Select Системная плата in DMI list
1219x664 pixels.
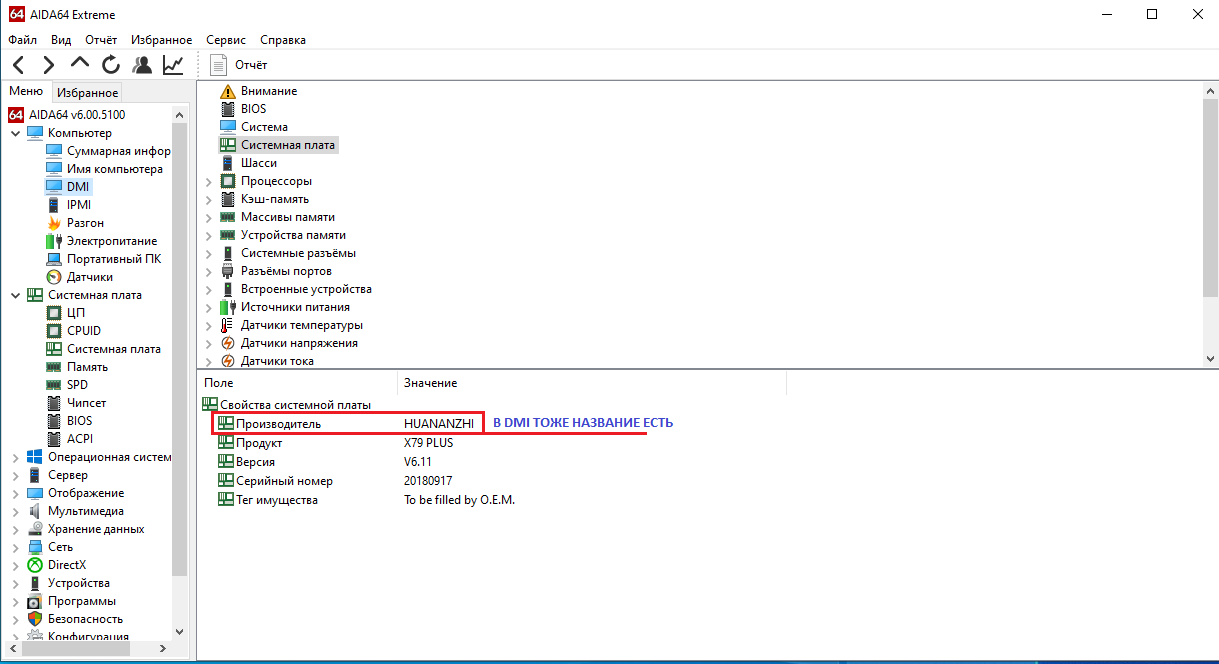289,145
